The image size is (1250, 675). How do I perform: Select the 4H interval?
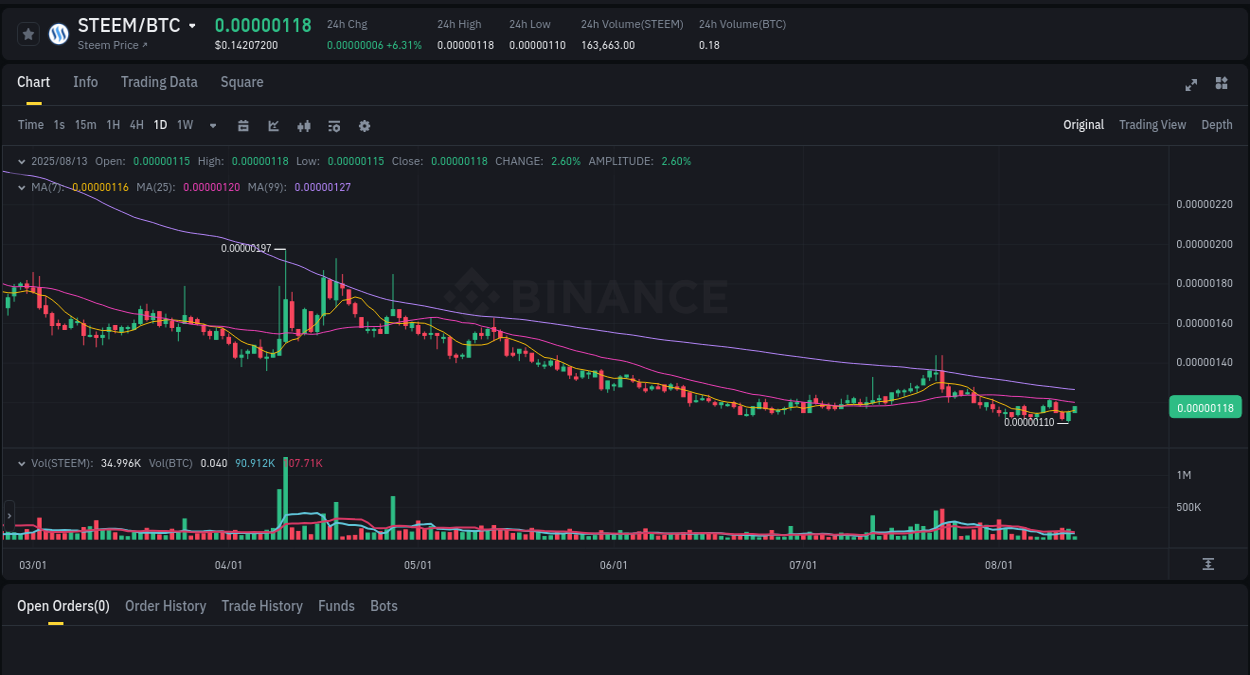tap(136, 125)
